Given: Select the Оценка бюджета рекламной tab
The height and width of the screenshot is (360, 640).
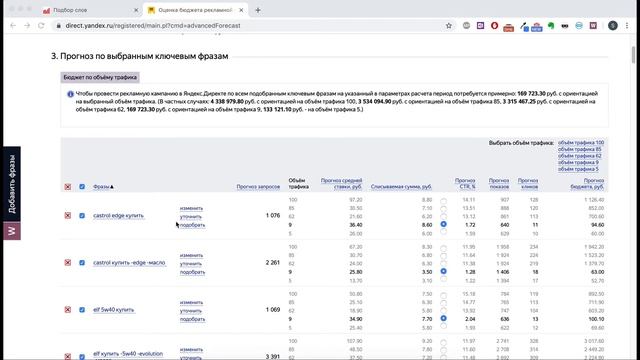Looking at the screenshot, I should point(195,10).
